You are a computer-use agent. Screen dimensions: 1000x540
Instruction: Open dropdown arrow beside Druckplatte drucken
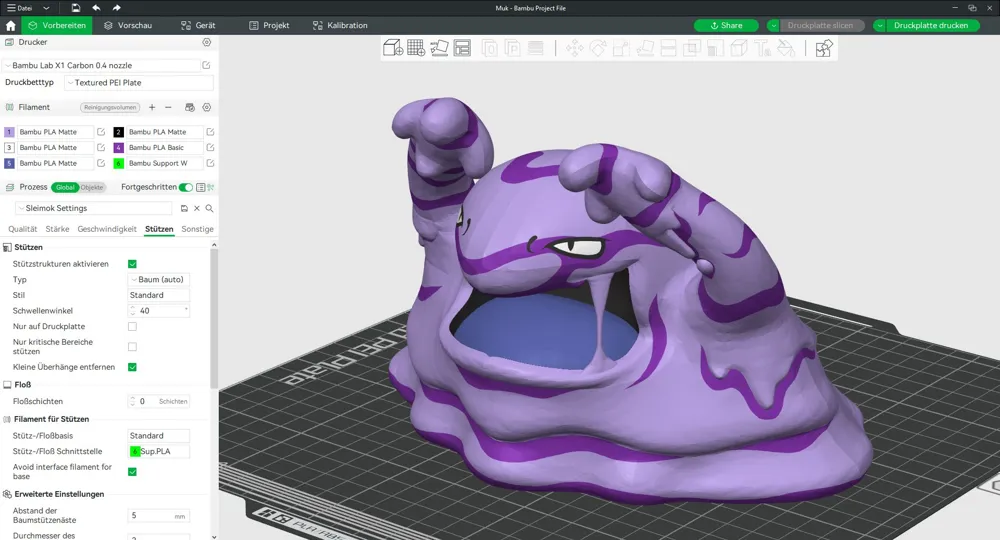879,26
